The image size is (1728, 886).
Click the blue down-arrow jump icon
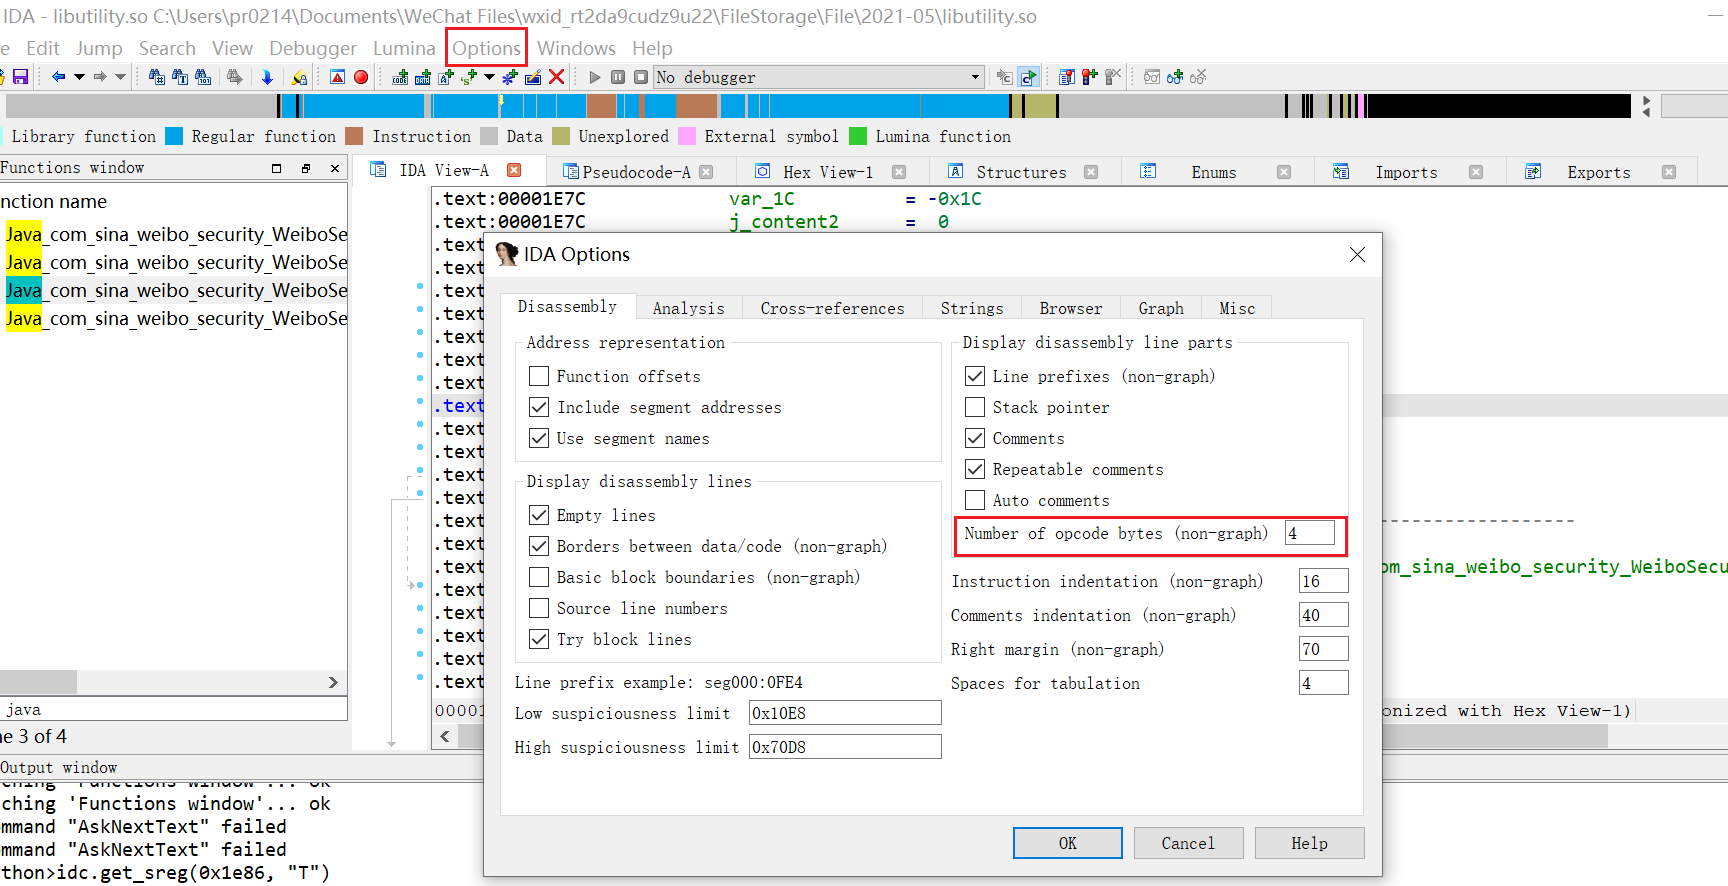click(267, 77)
